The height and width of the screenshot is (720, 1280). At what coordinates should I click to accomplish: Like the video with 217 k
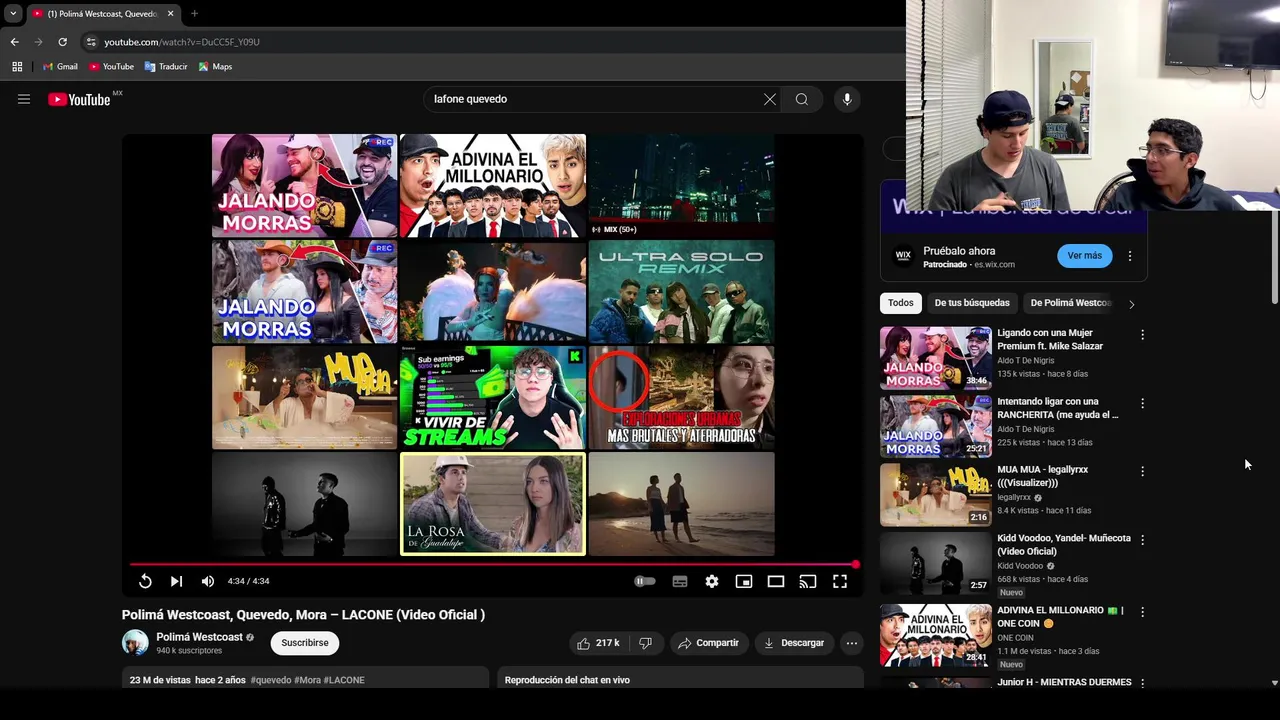click(x=598, y=643)
